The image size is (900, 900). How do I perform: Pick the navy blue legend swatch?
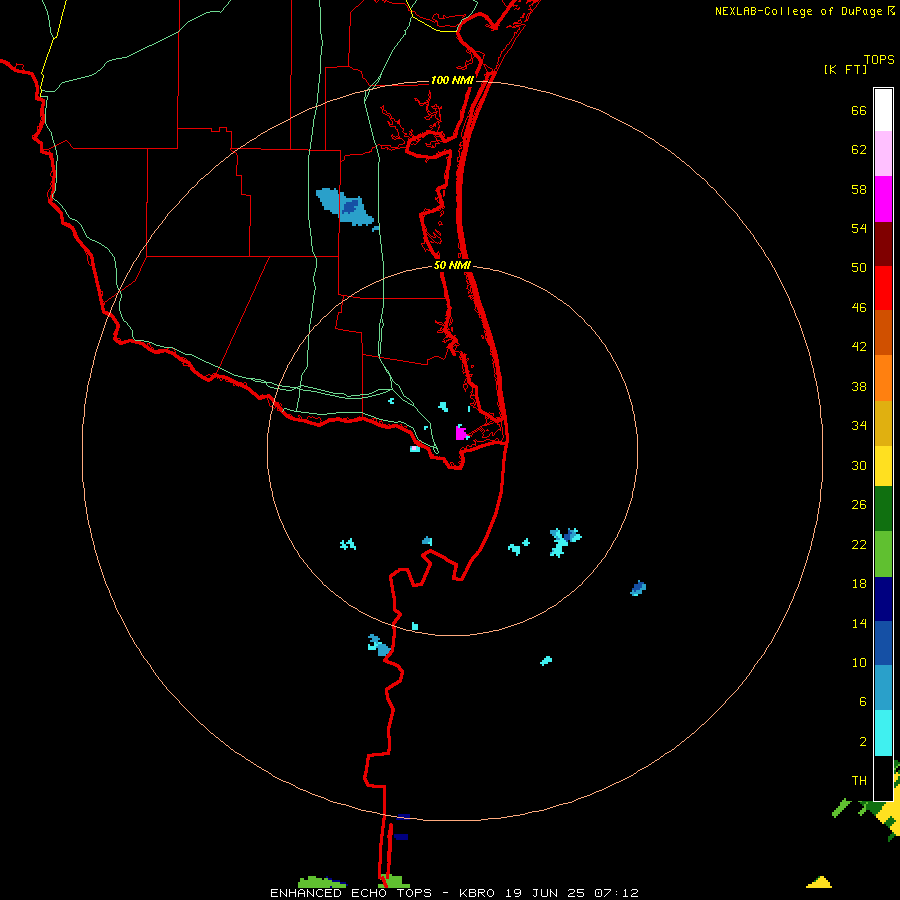click(x=883, y=599)
